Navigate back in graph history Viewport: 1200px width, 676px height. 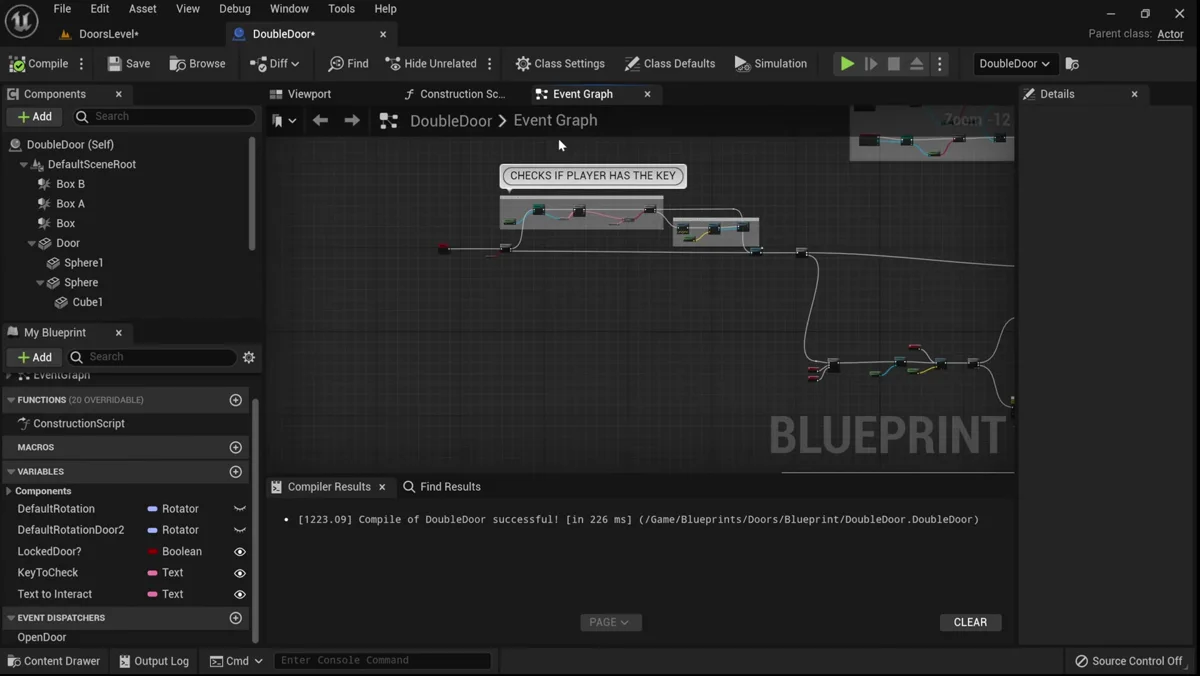320,120
